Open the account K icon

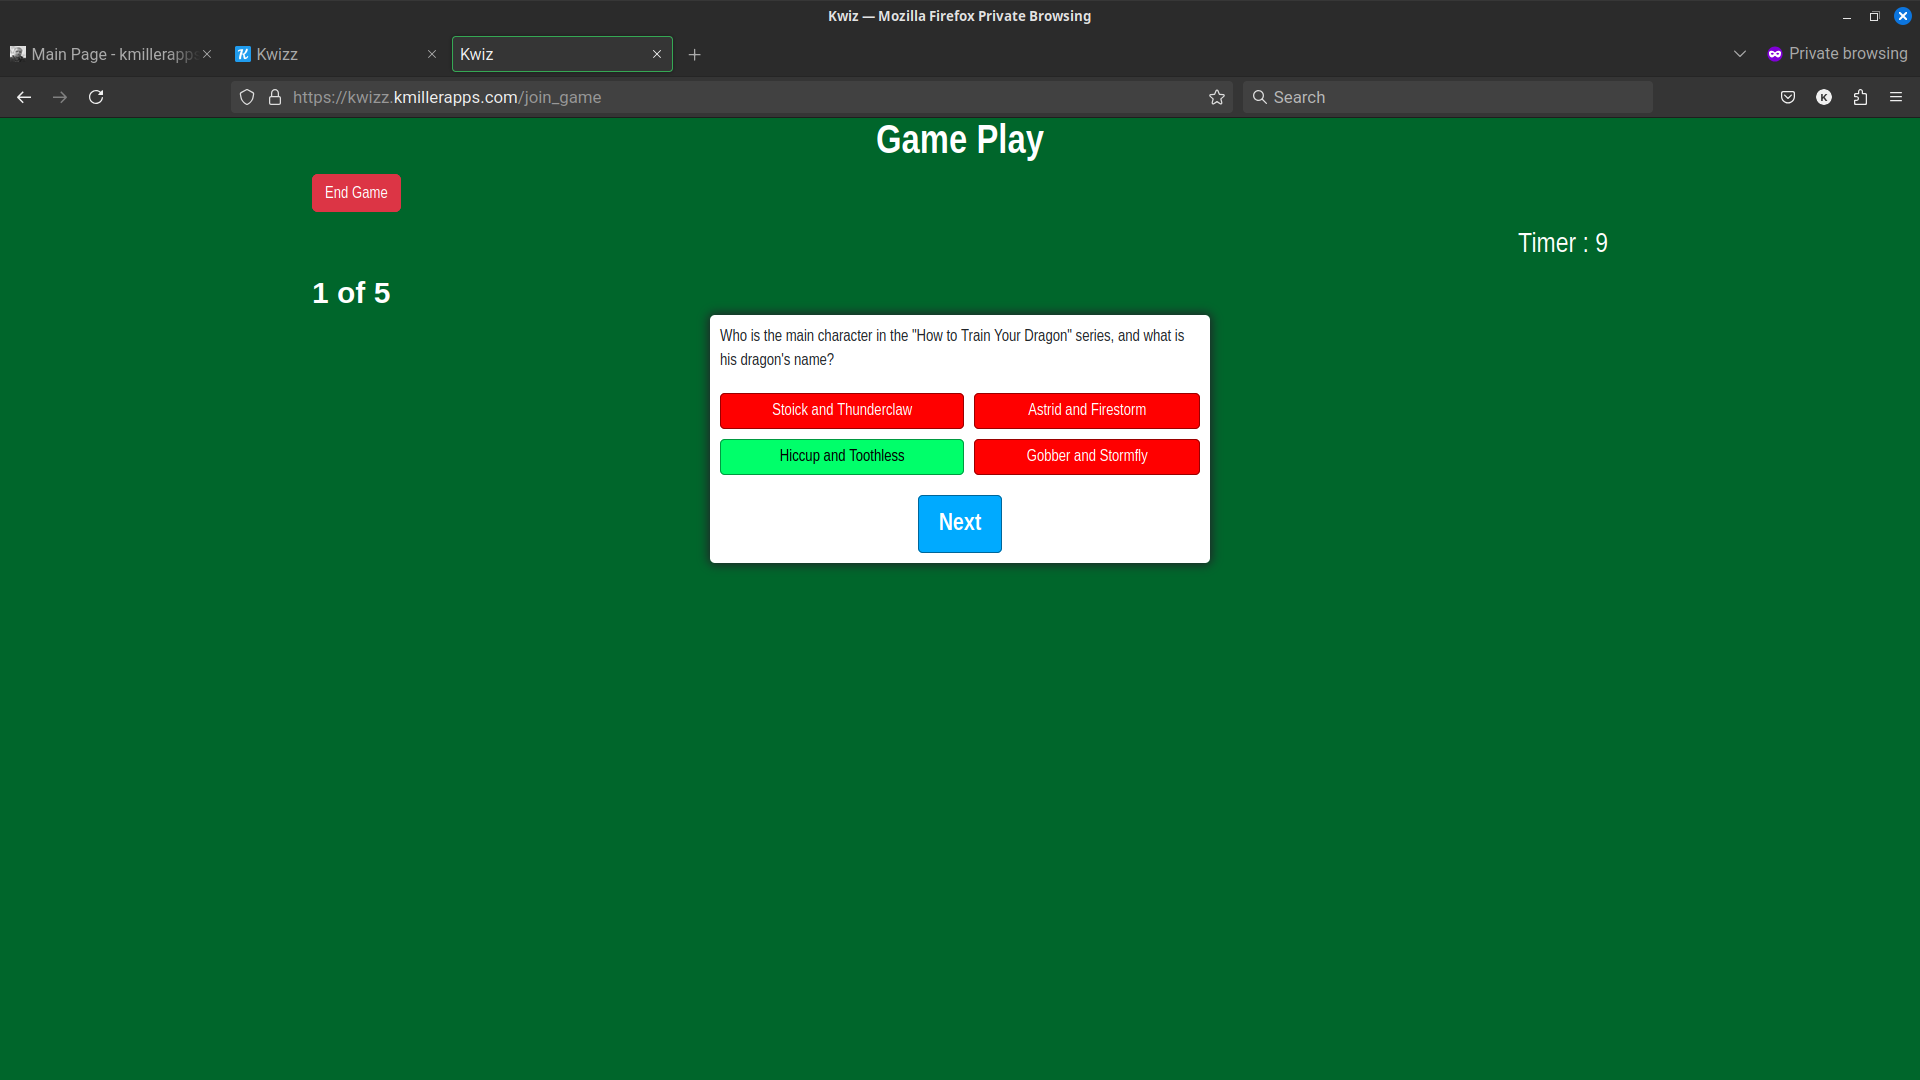pyautogui.click(x=1824, y=97)
